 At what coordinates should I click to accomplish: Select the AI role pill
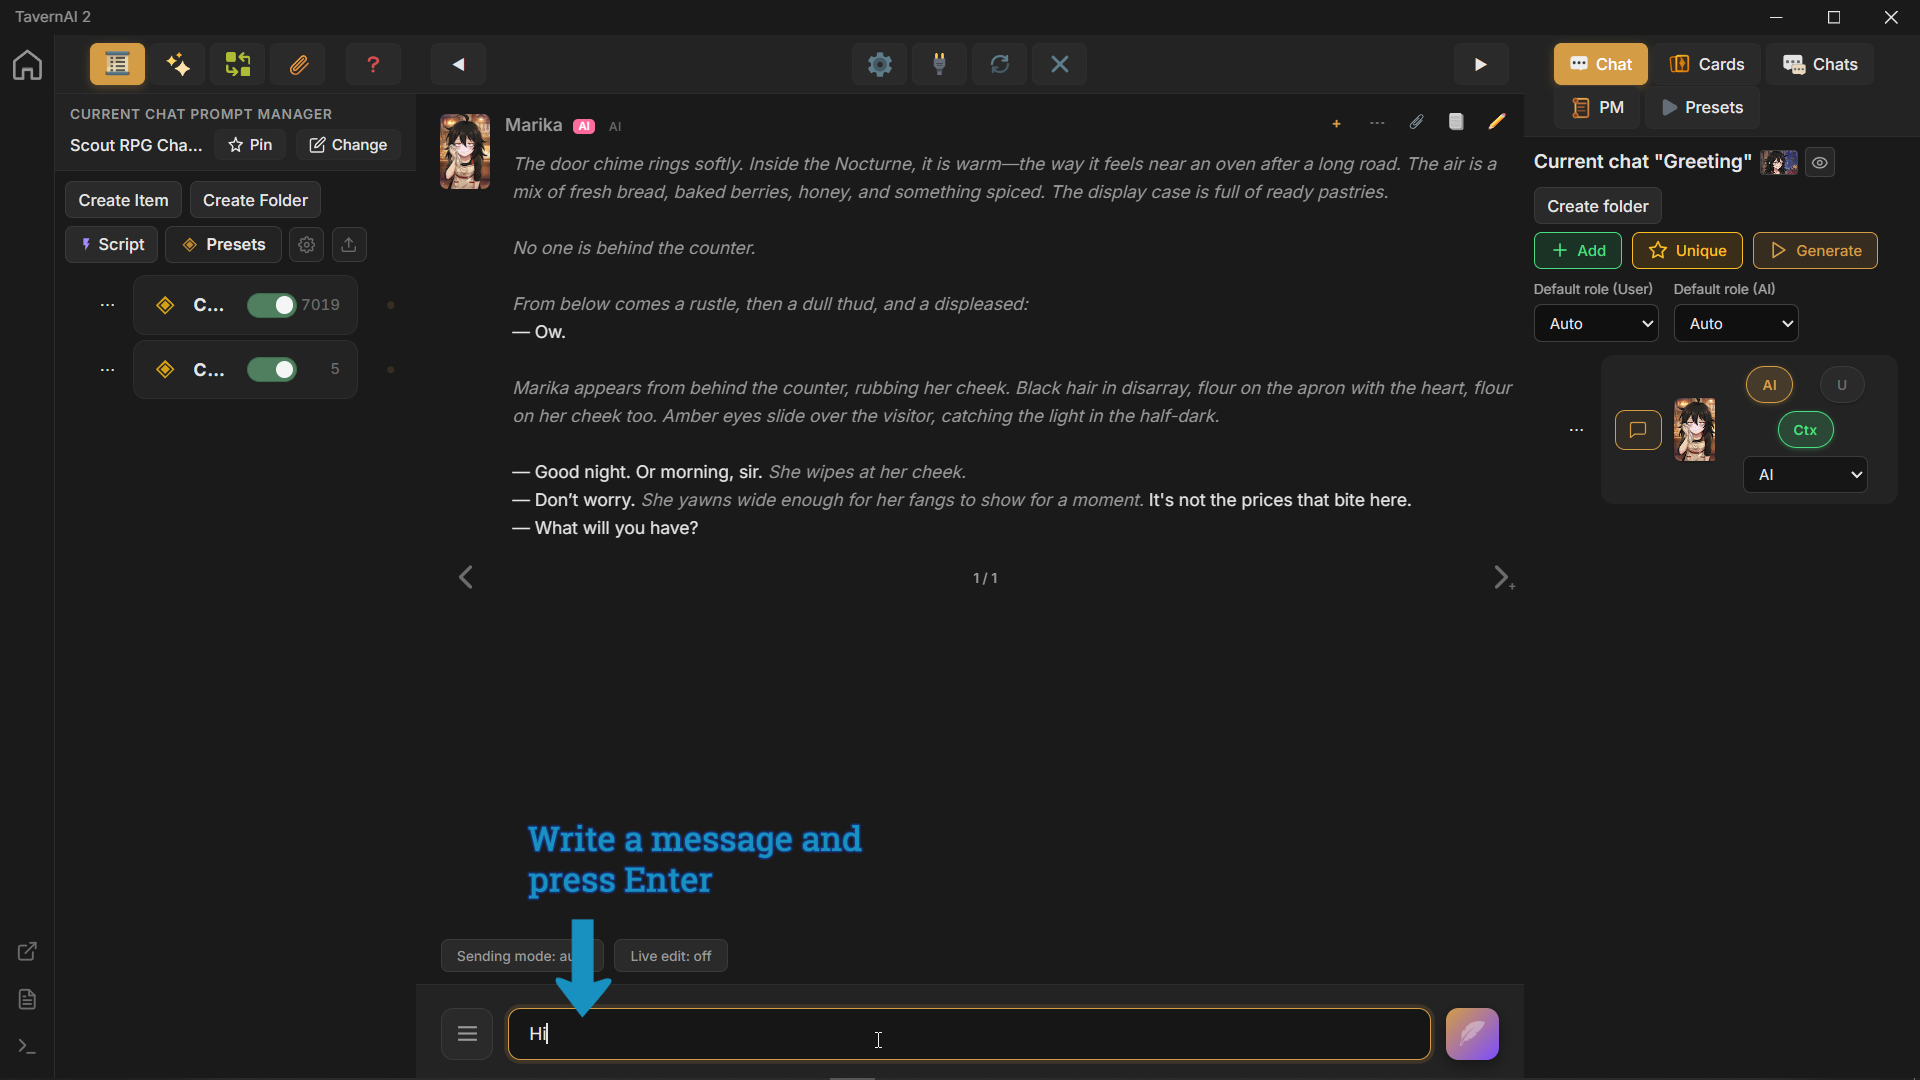1769,385
